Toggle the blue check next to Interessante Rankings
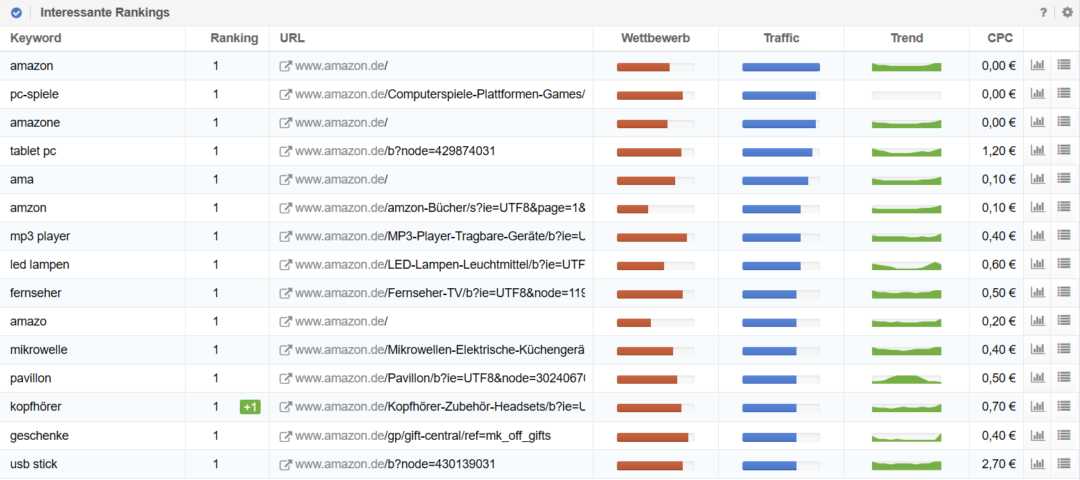 [x=16, y=12]
